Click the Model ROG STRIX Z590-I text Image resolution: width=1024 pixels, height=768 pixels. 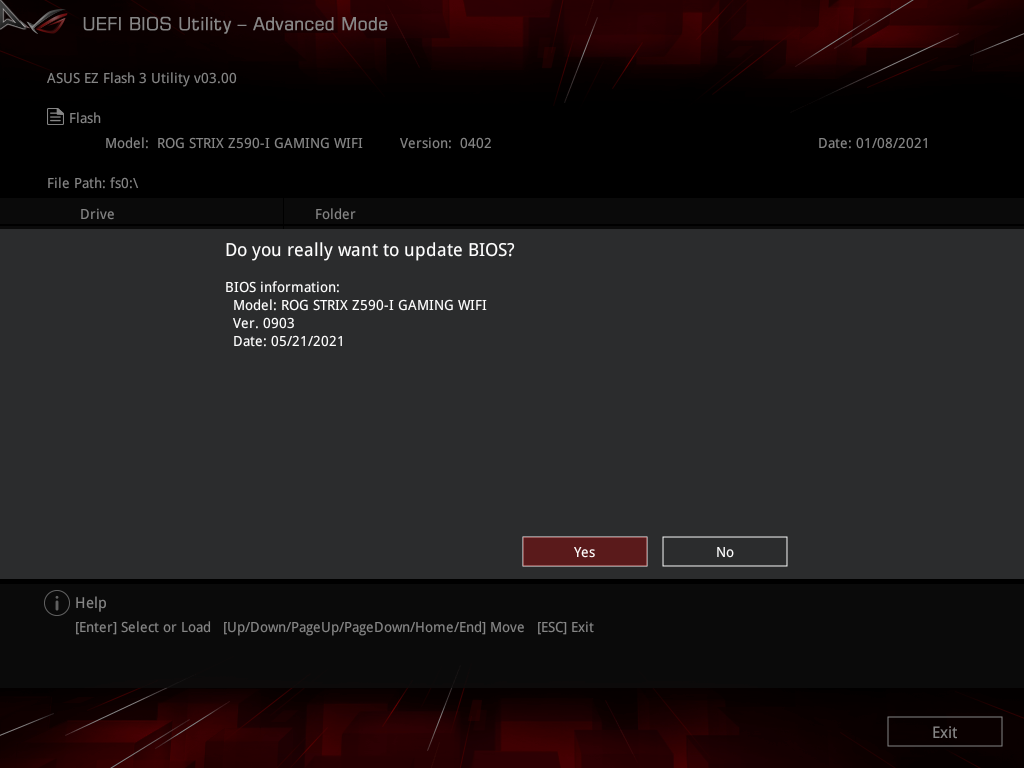(x=234, y=143)
